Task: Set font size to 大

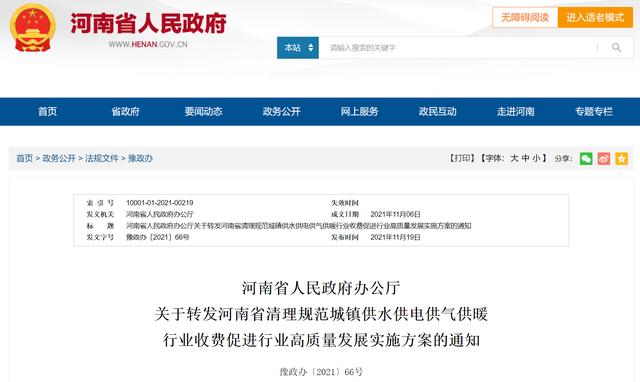Action: click(x=514, y=158)
